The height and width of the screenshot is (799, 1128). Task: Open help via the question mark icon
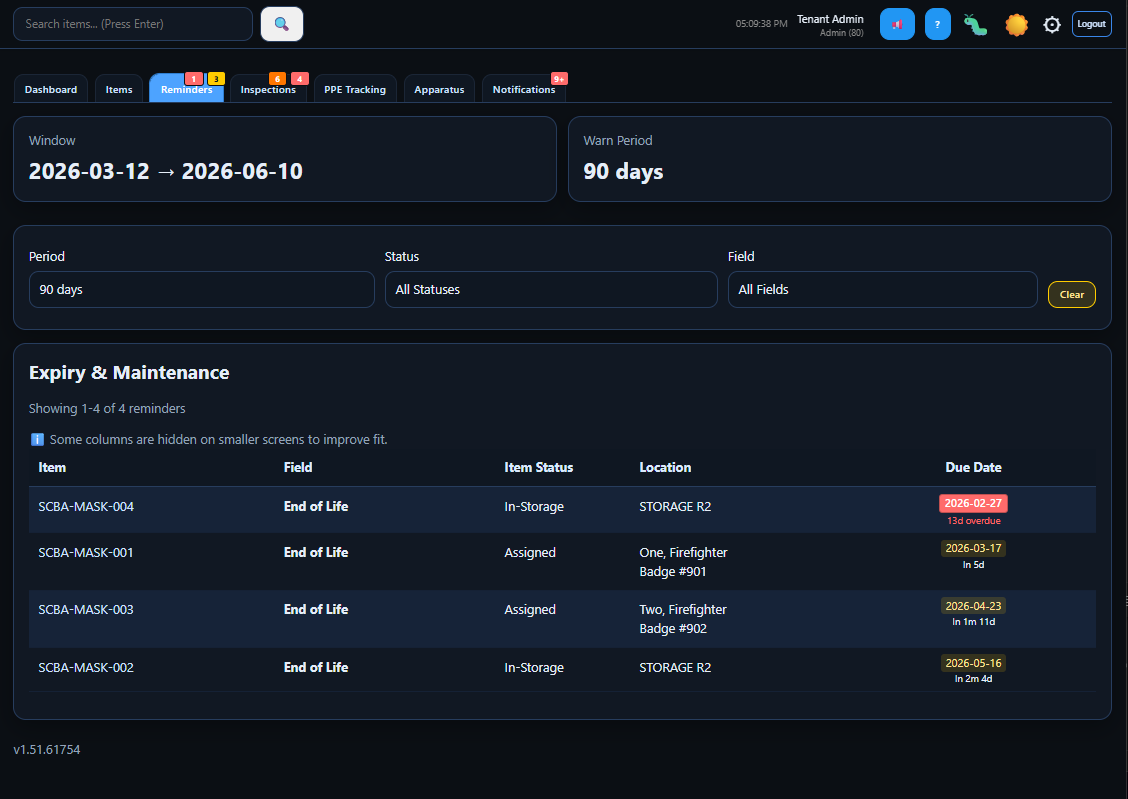(x=937, y=23)
